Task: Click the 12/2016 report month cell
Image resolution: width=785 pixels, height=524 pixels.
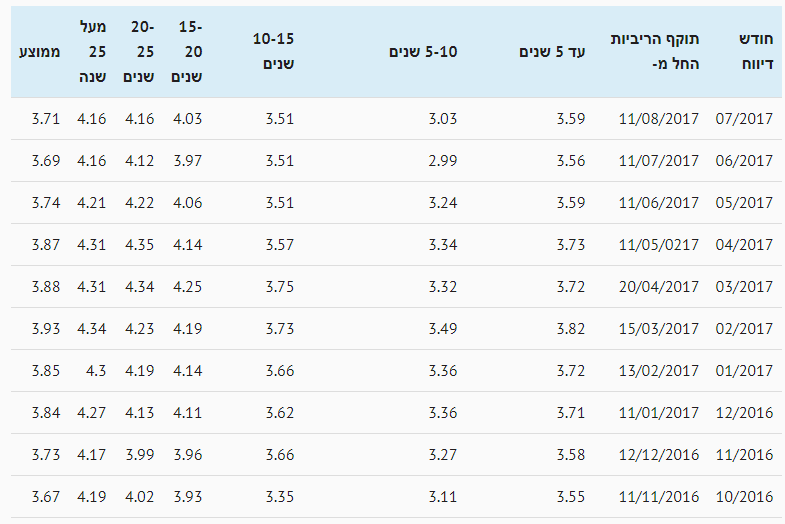Action: [744, 413]
